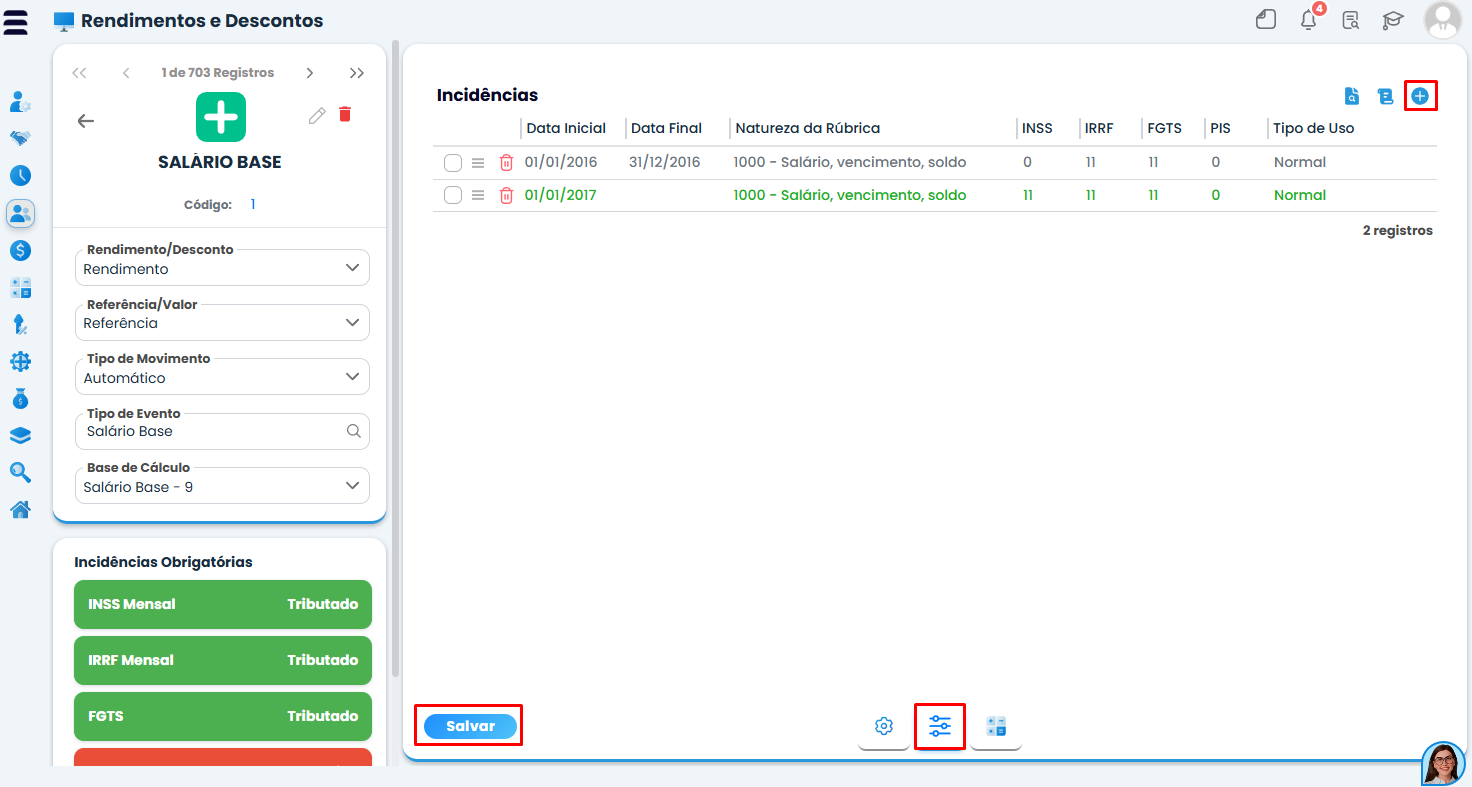Open the notifications bell with 4 badge

click(1309, 20)
